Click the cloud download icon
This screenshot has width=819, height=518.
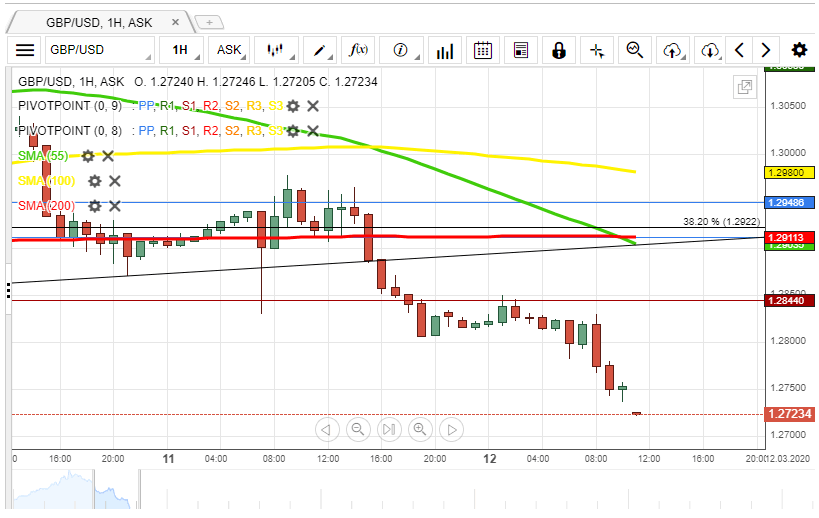tap(709, 50)
